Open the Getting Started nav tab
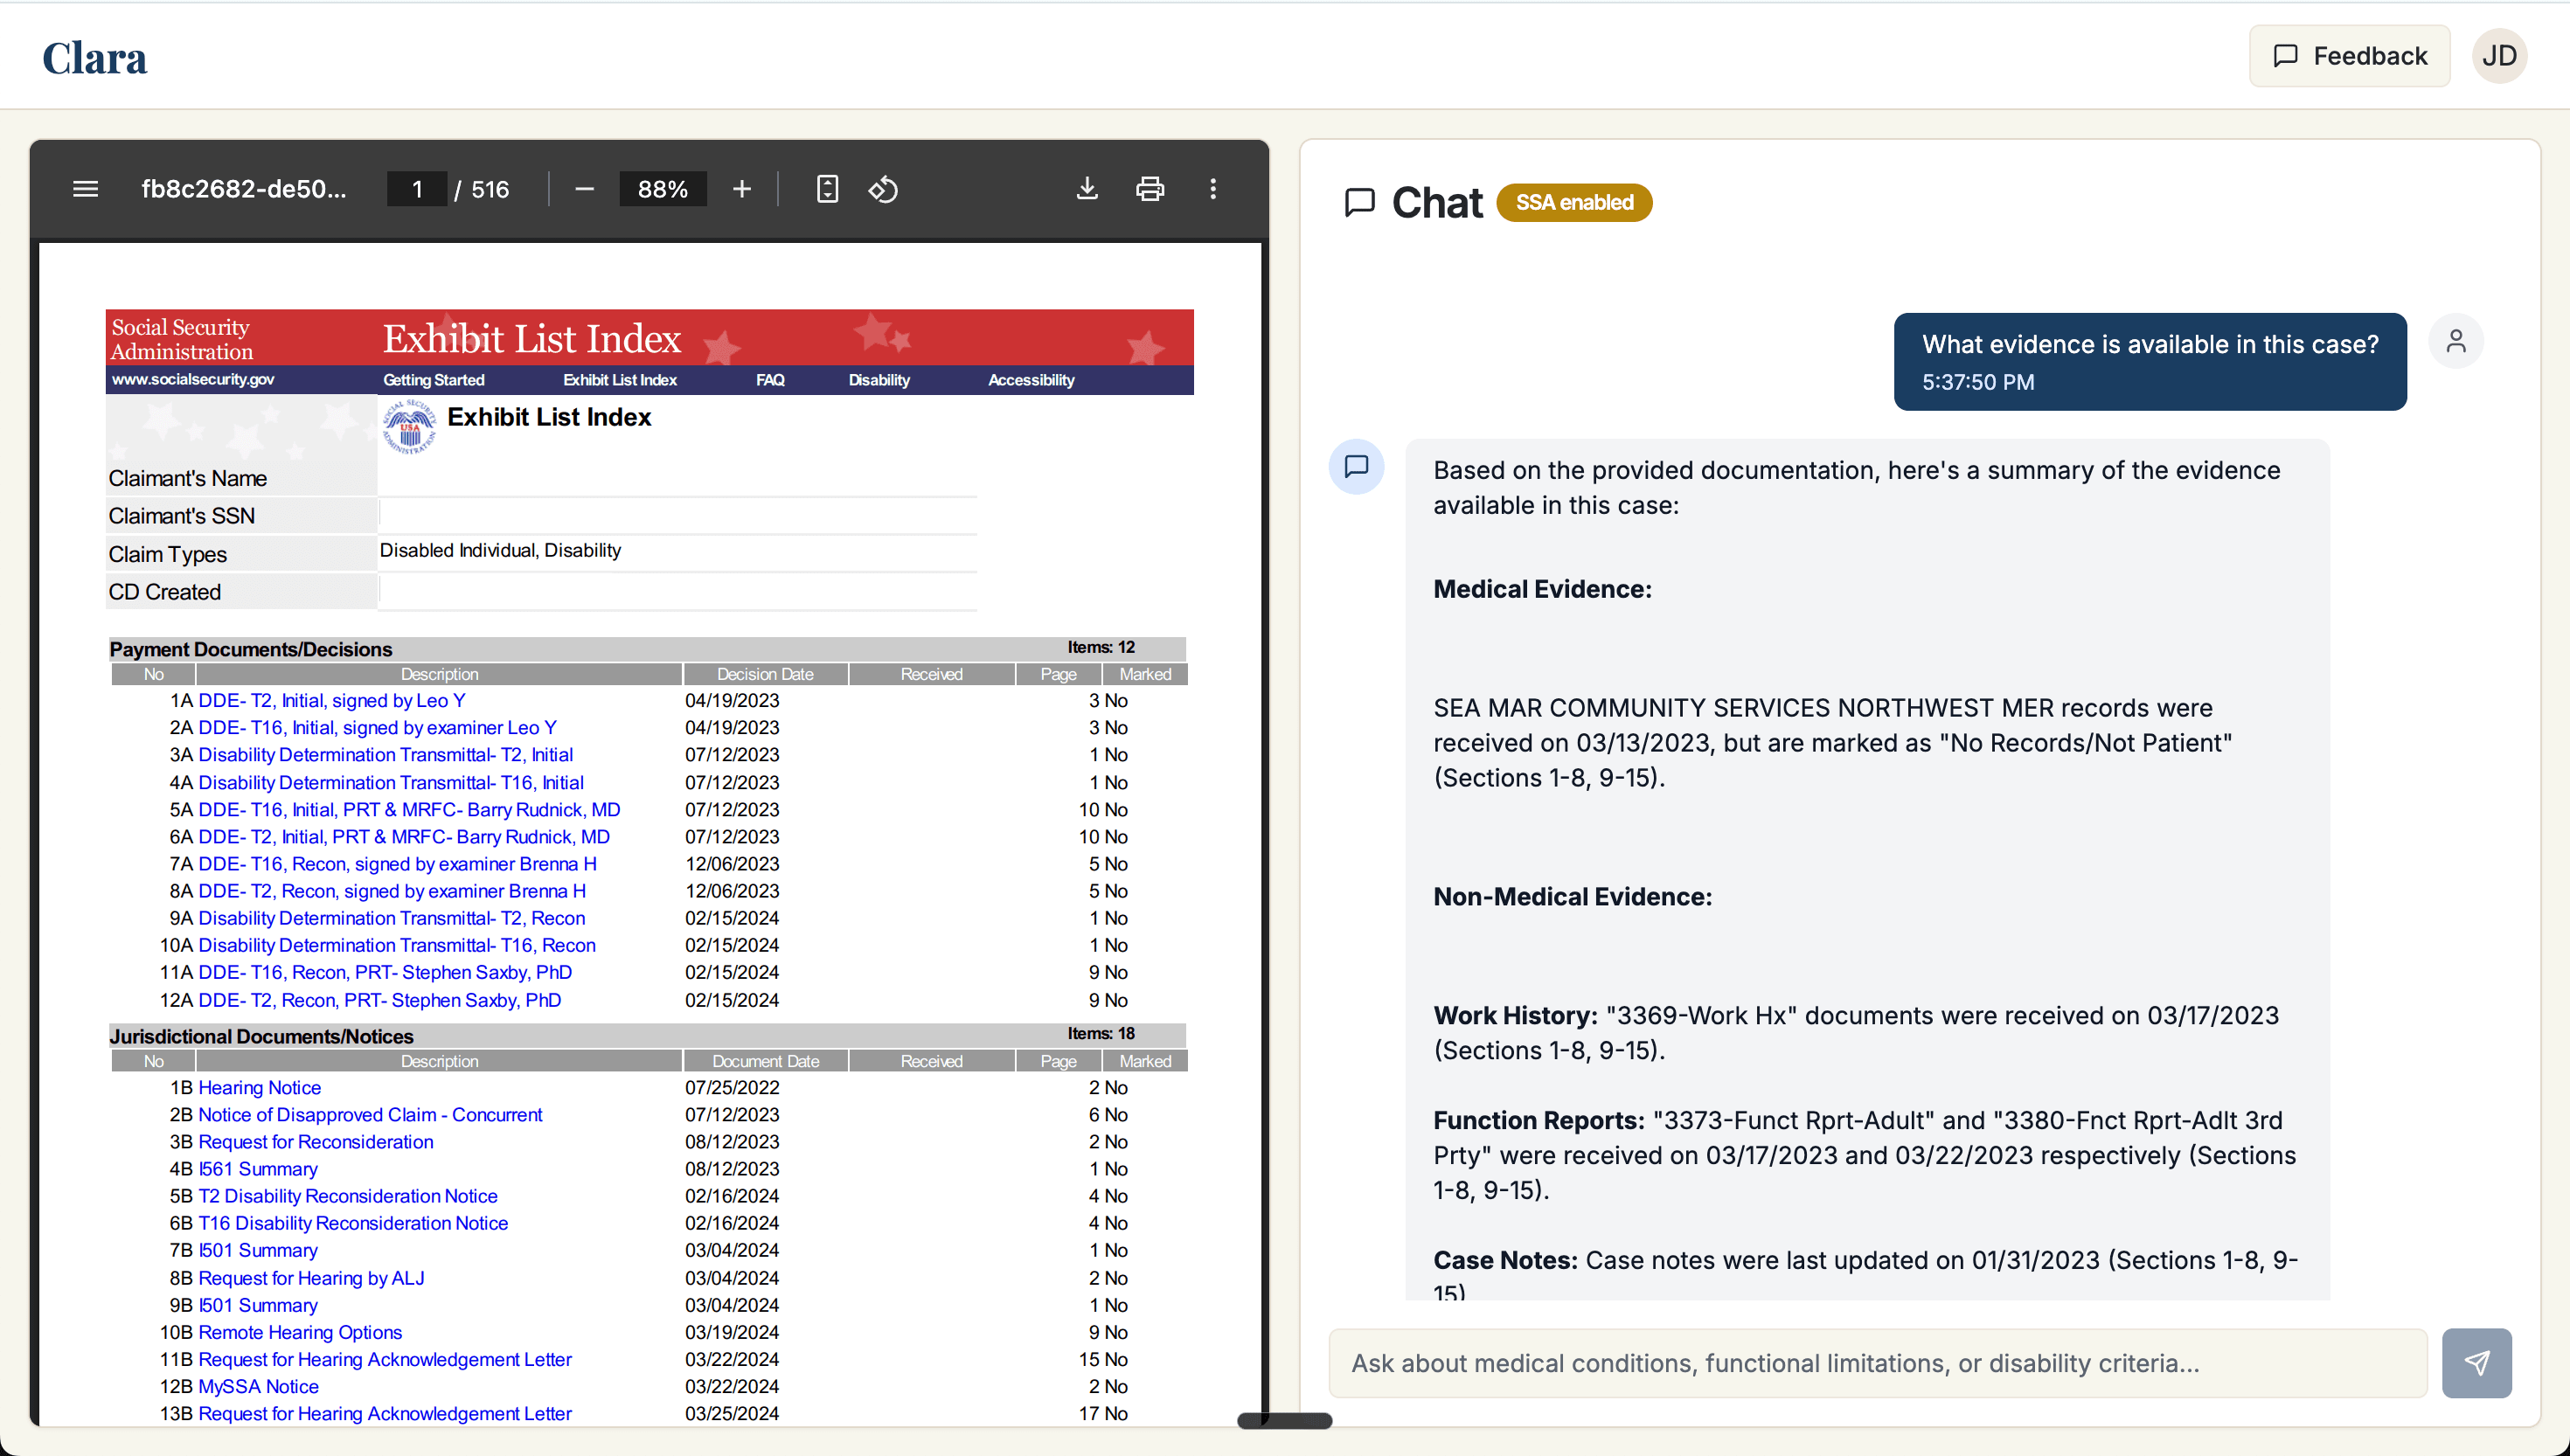This screenshot has height=1456, width=2570. 434,380
